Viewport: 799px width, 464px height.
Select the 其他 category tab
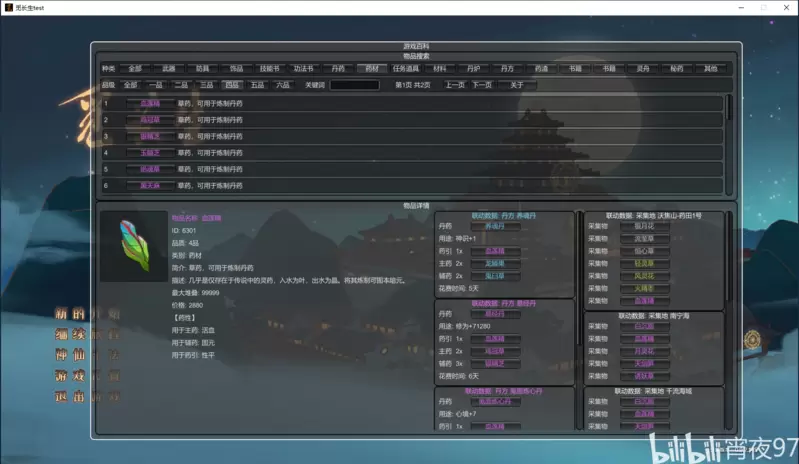click(x=710, y=68)
